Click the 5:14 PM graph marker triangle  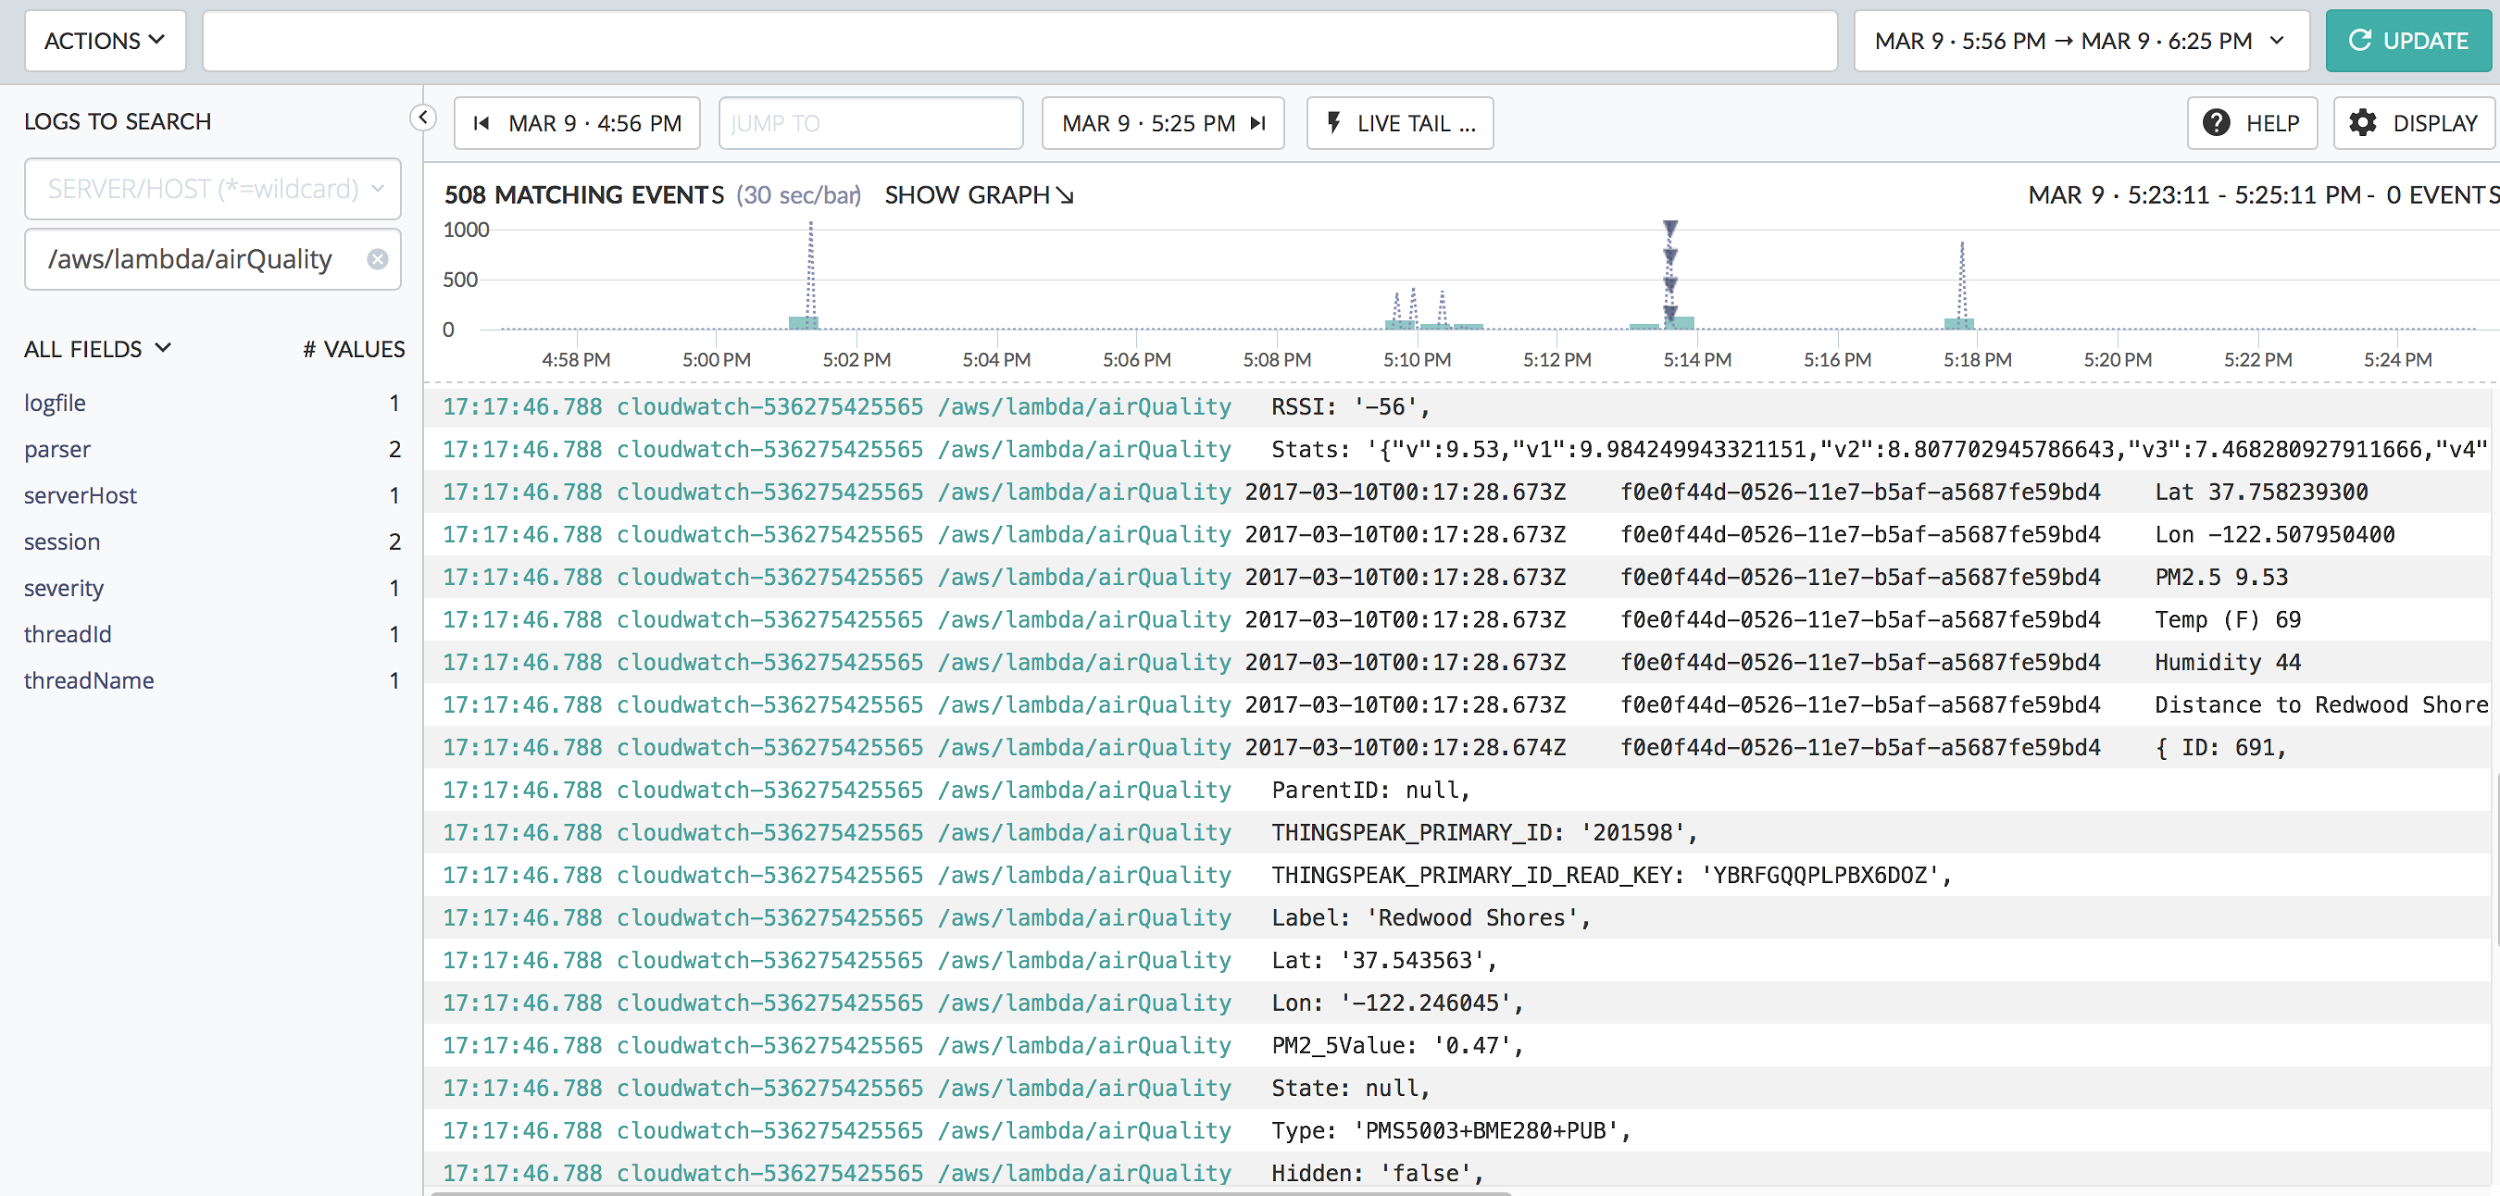click(x=1670, y=230)
